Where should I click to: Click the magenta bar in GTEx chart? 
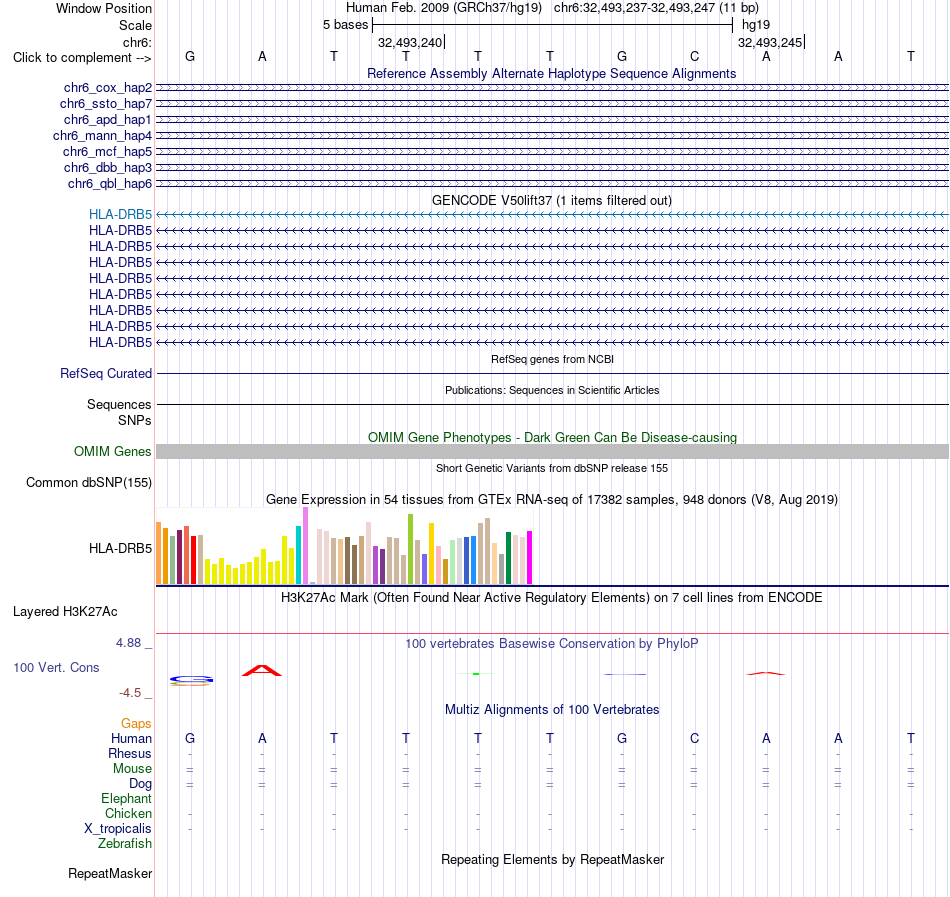point(530,557)
